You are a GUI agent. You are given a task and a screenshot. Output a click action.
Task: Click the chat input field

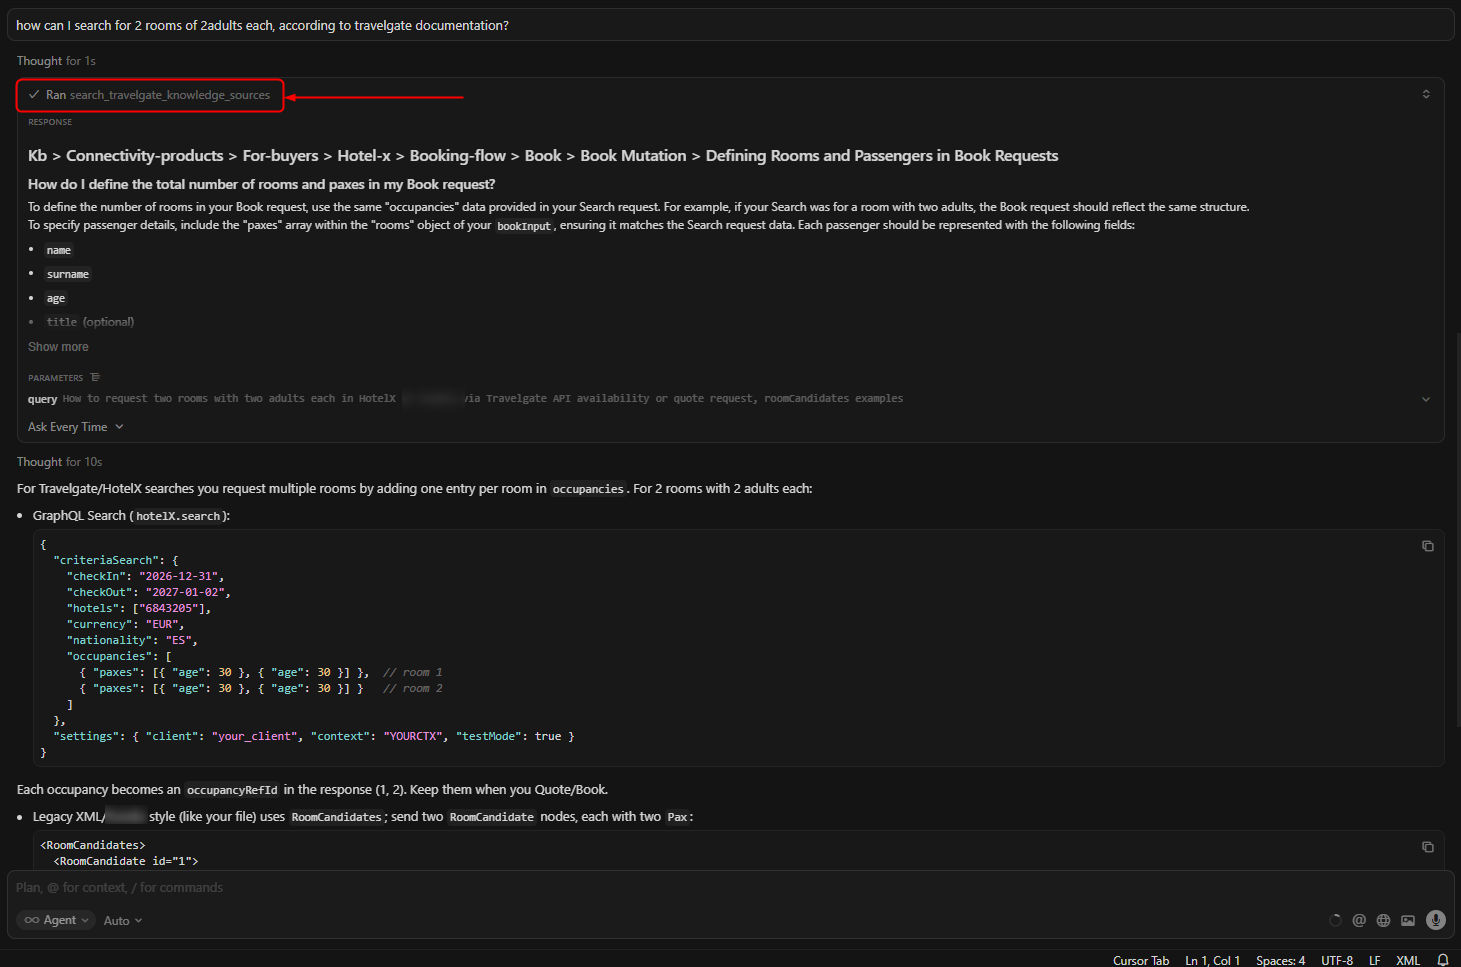point(600,888)
